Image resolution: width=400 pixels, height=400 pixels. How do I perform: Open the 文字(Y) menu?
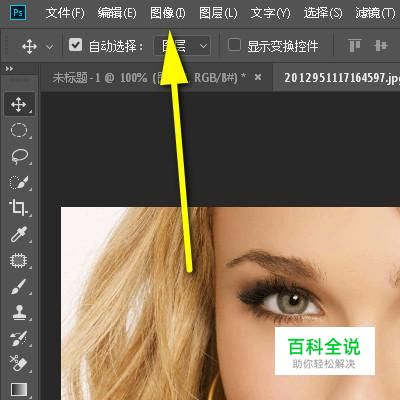coord(270,13)
